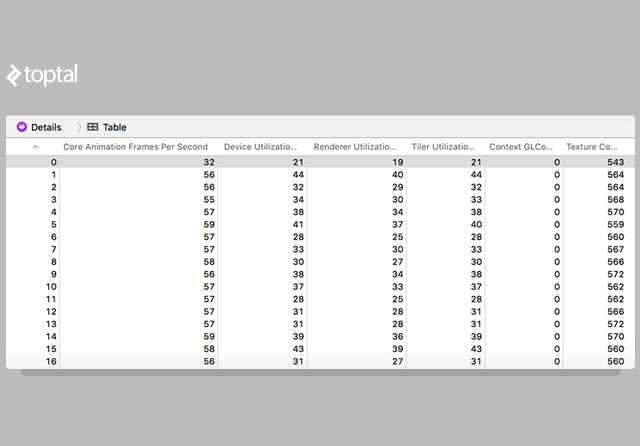Sort by Context GLCo... column header
640x446 pixels.
pyautogui.click(x=521, y=147)
